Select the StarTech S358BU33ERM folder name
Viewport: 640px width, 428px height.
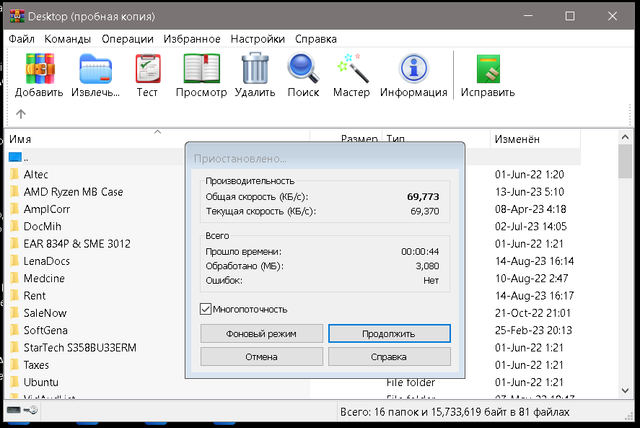80,348
